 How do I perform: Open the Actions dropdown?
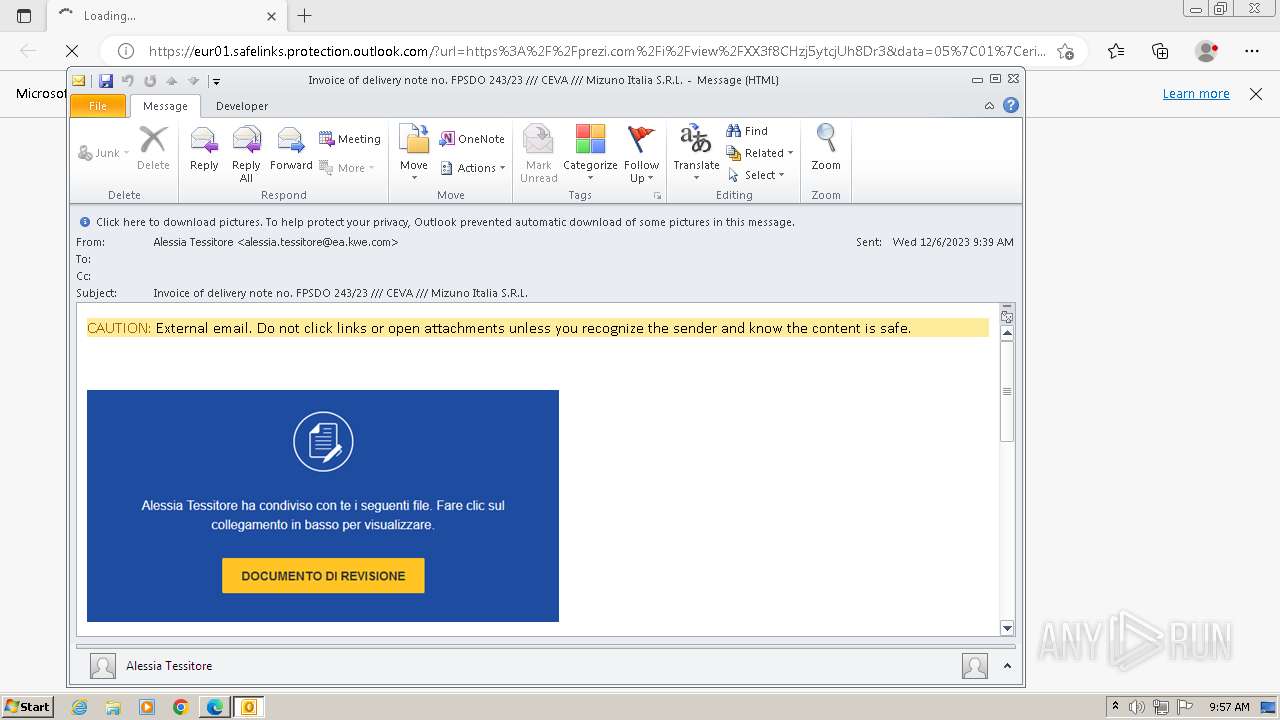point(473,168)
